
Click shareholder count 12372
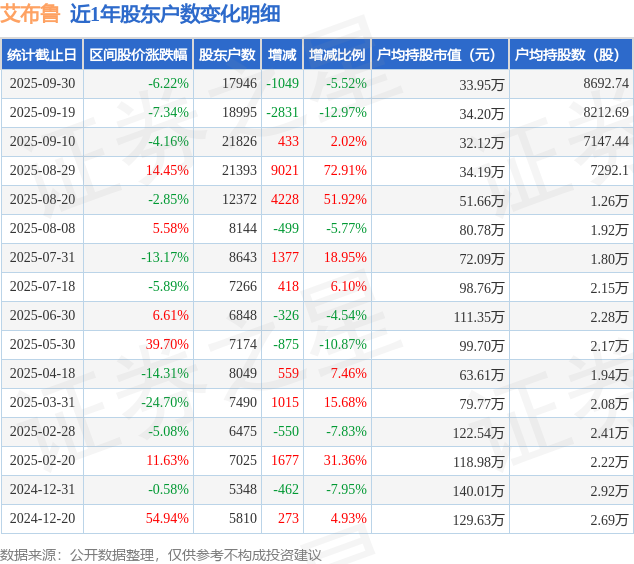tap(239, 199)
